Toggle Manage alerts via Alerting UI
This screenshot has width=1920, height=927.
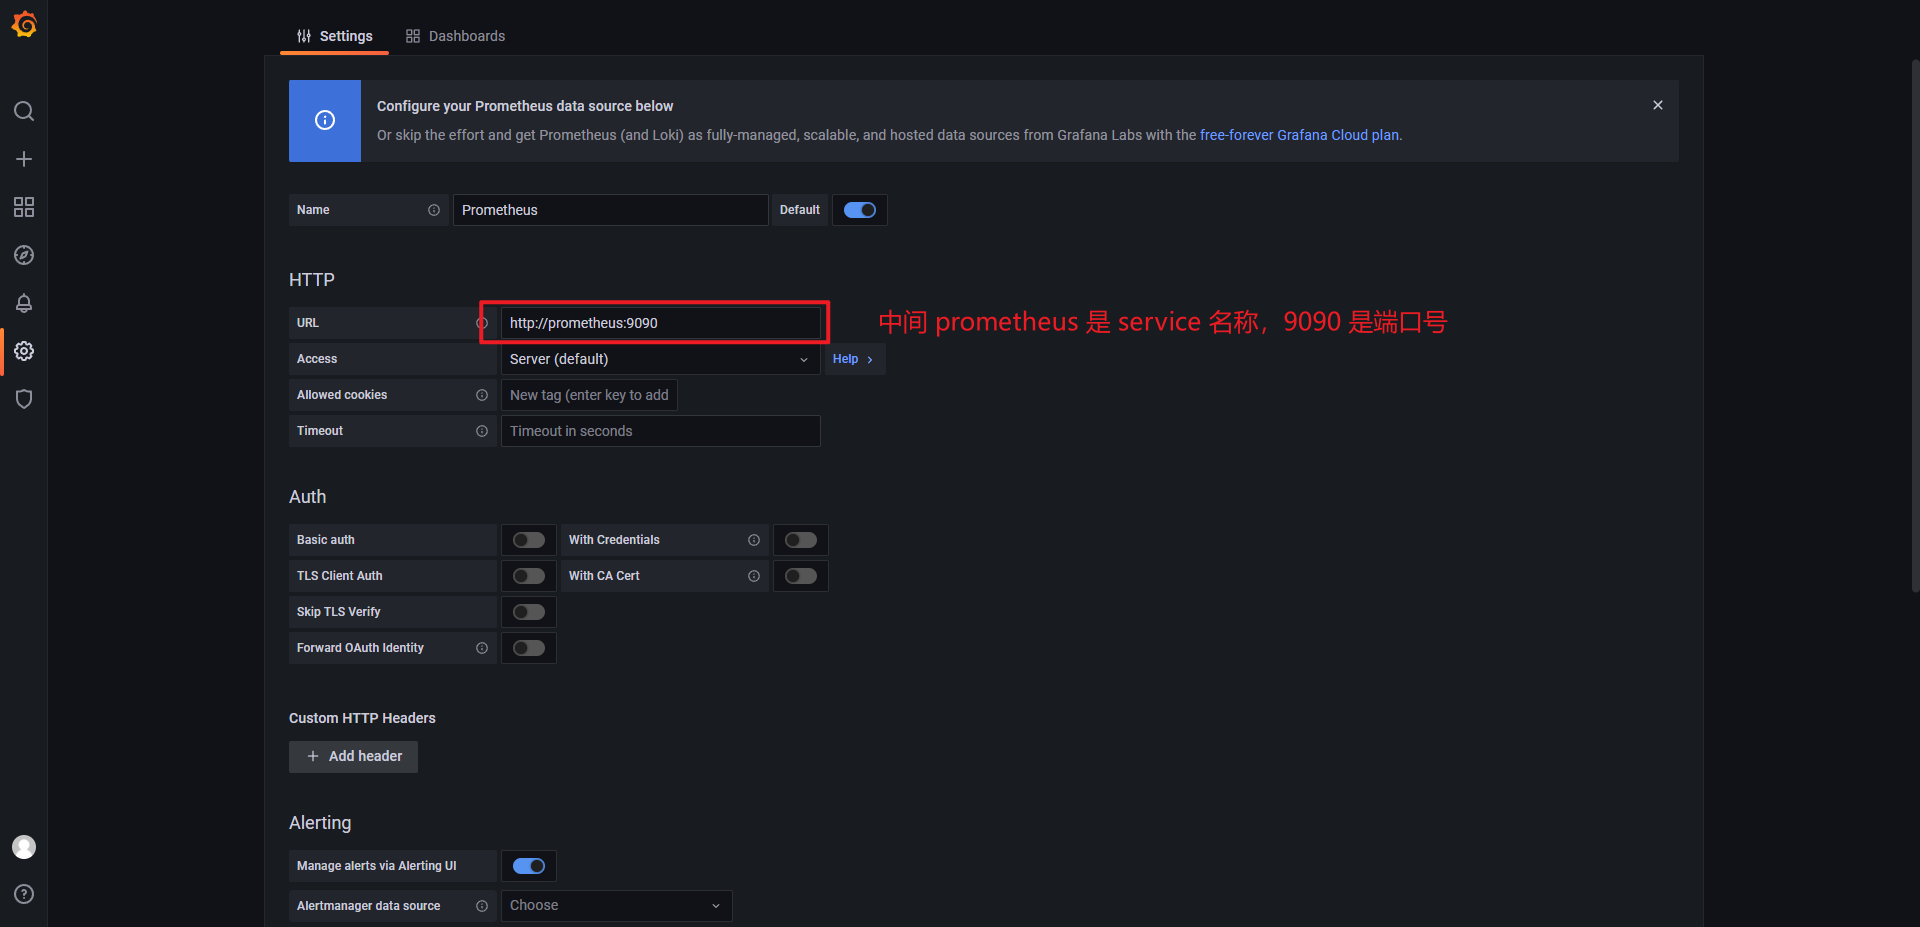(529, 866)
